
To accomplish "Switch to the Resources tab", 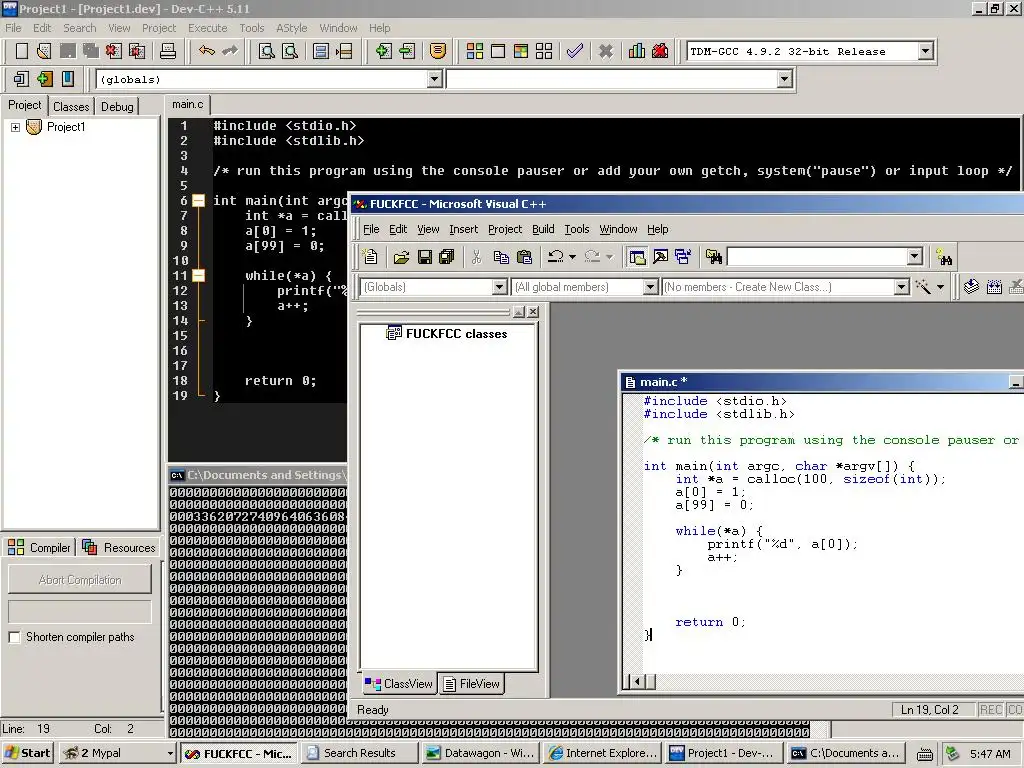I will [120, 548].
